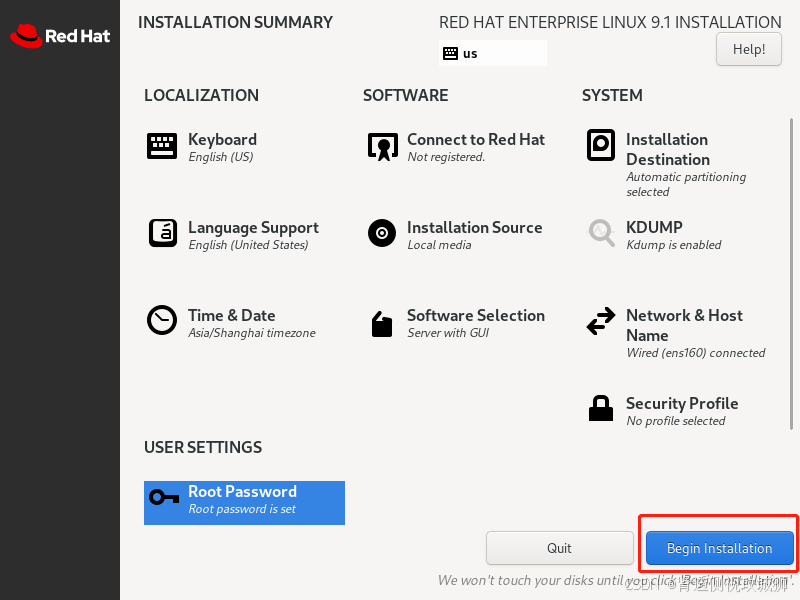Click the Network & Host Name arrows icon
This screenshot has width=800, height=600.
coord(601,321)
